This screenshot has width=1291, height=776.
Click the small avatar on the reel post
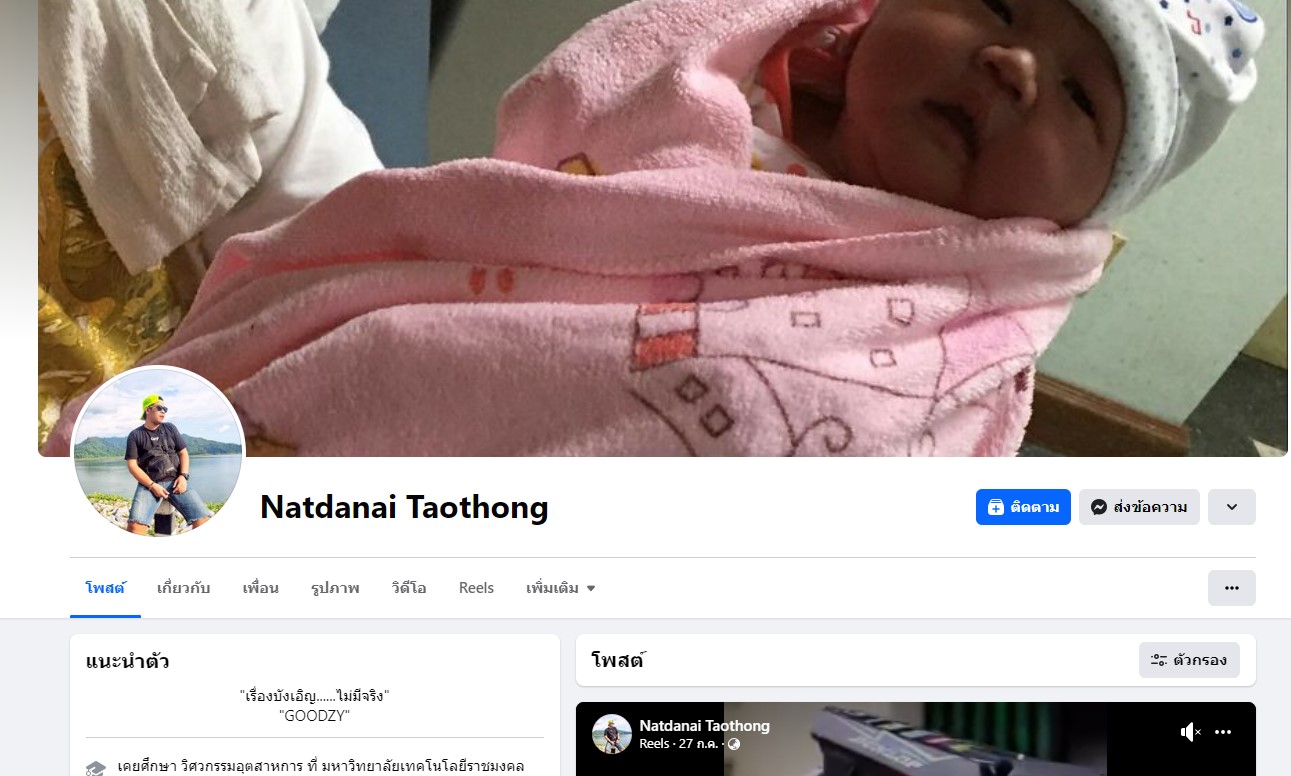coord(612,734)
